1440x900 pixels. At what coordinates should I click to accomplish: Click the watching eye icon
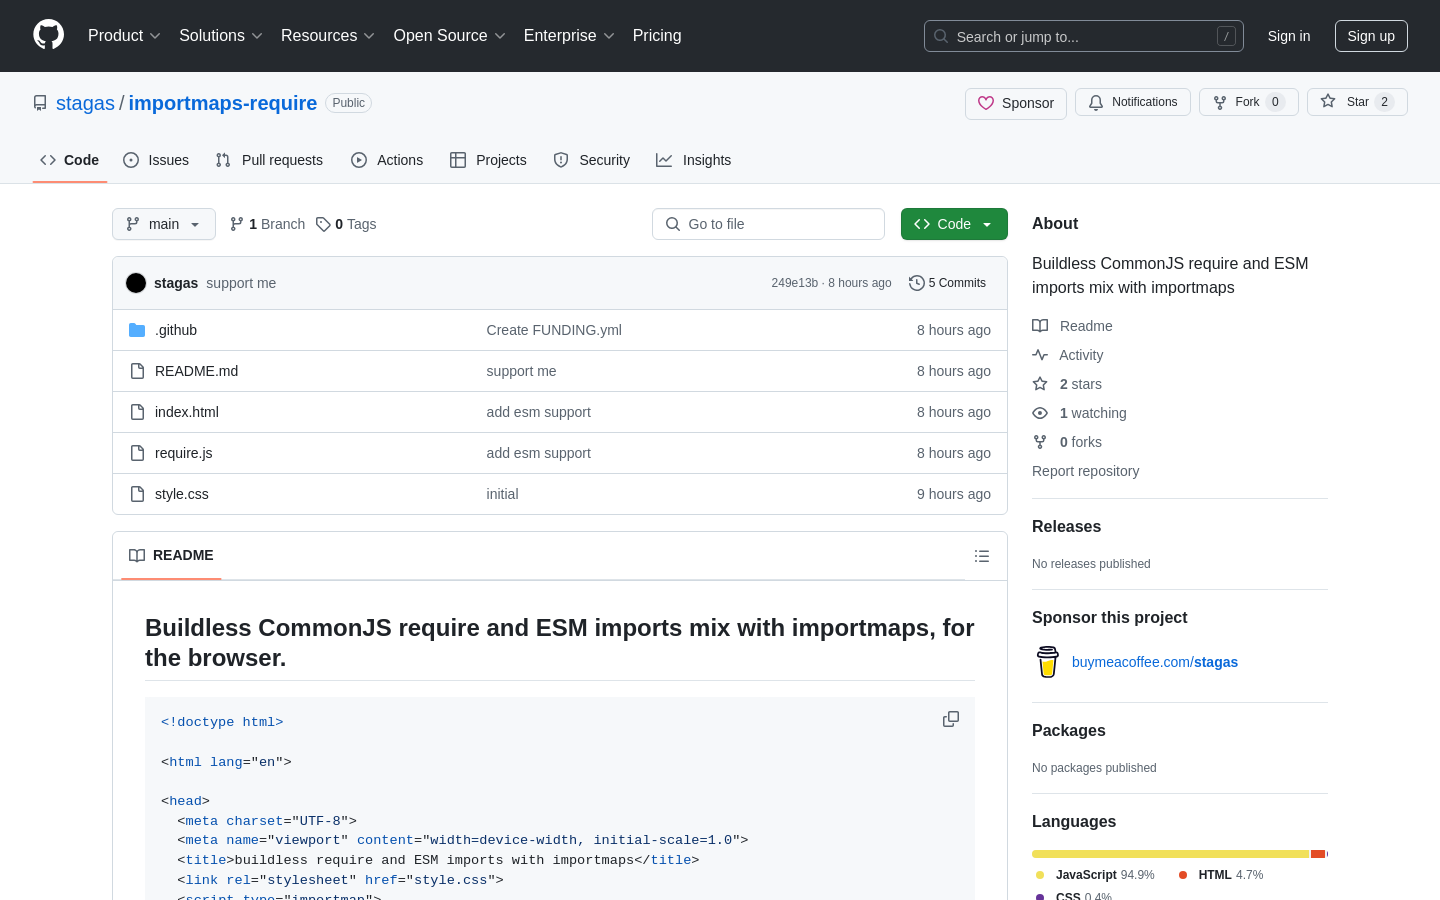[x=1040, y=413]
